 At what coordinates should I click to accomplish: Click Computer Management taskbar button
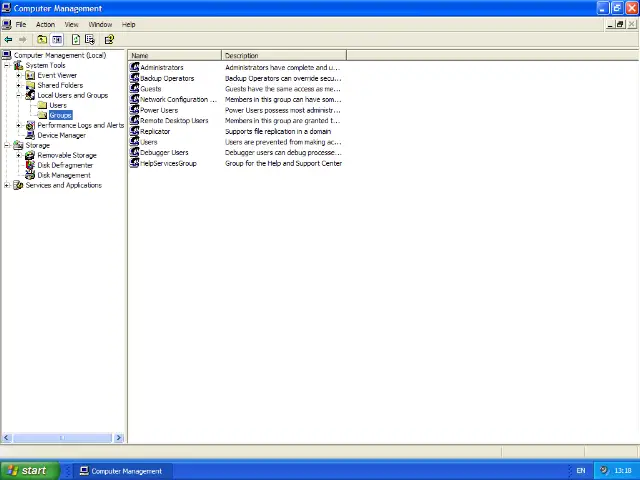[x=123, y=471]
